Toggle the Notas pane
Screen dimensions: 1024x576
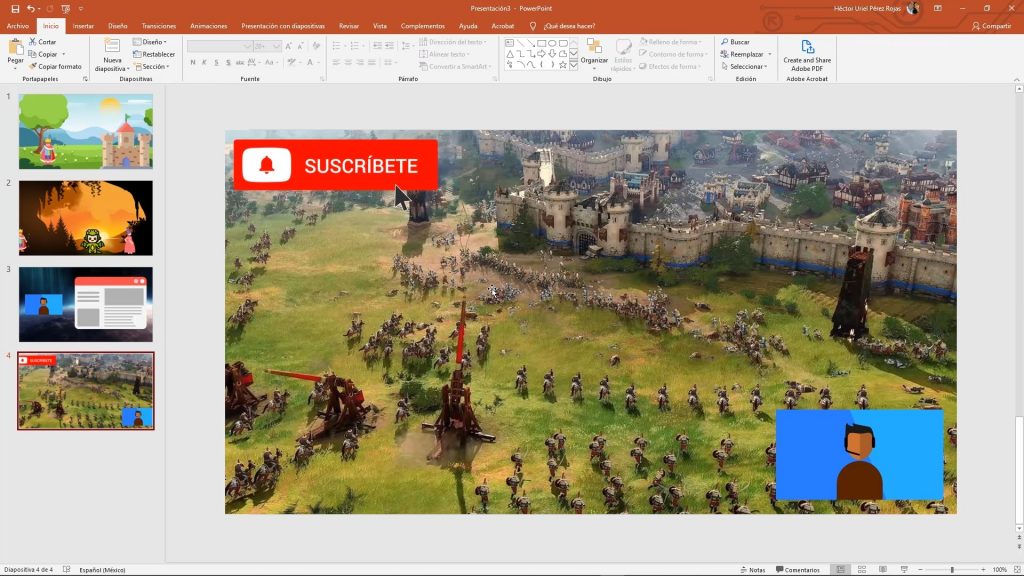tap(752, 569)
